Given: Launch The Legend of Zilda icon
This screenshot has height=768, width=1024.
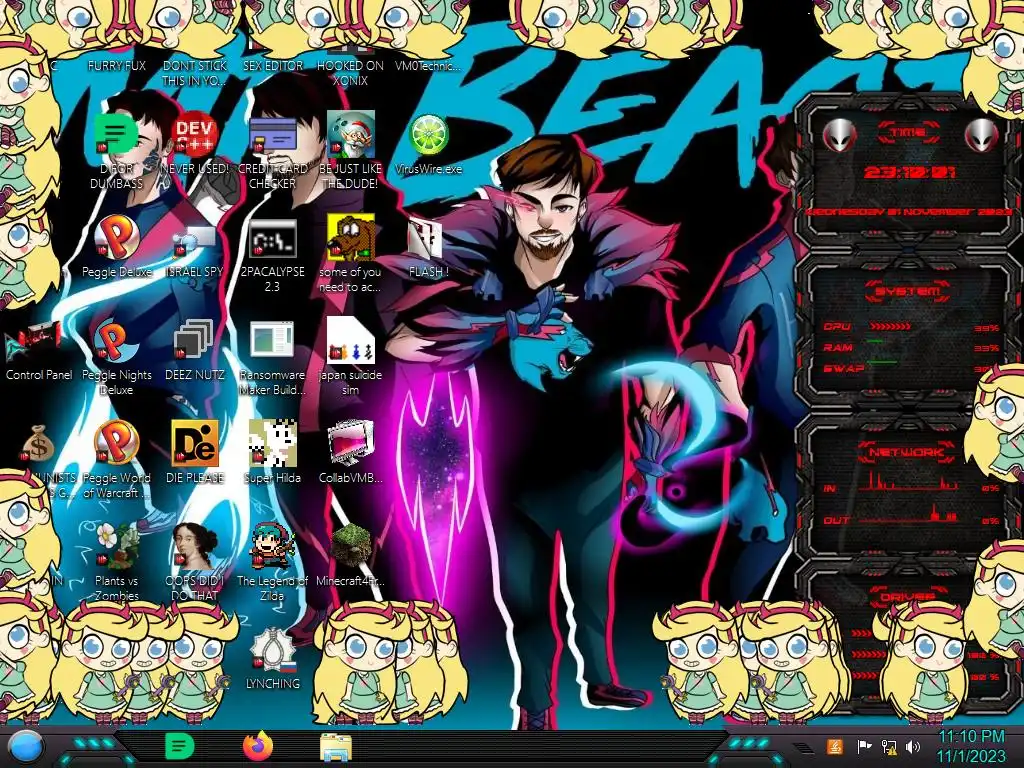Looking at the screenshot, I should 272,547.
